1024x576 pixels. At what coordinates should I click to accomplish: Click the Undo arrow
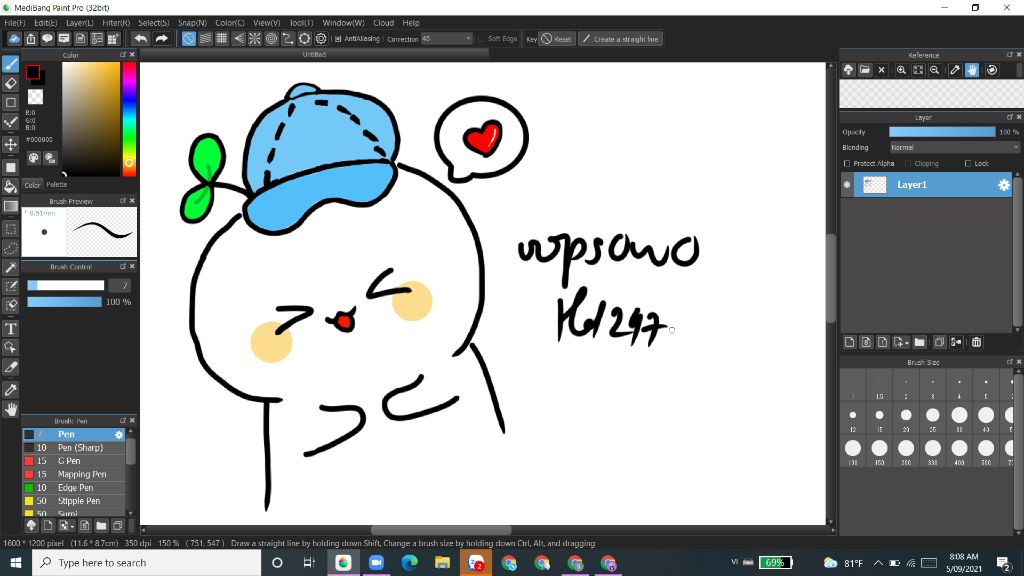point(140,39)
